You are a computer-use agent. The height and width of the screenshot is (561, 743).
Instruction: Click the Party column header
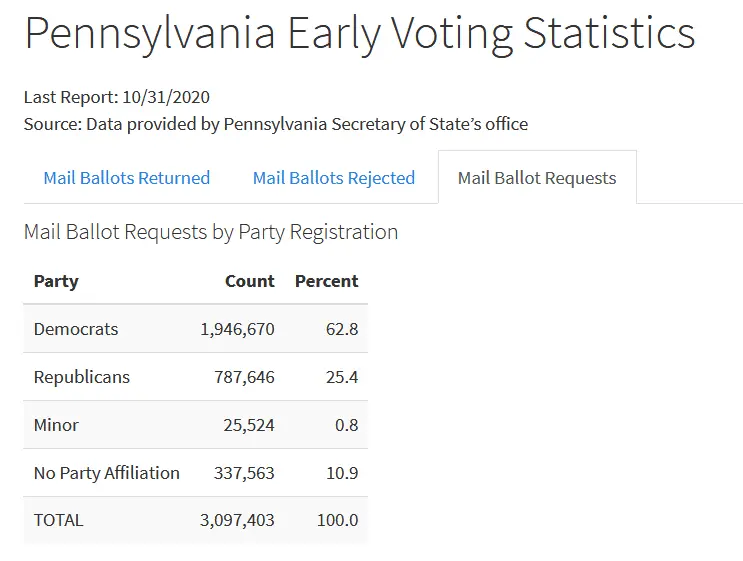tap(56, 281)
